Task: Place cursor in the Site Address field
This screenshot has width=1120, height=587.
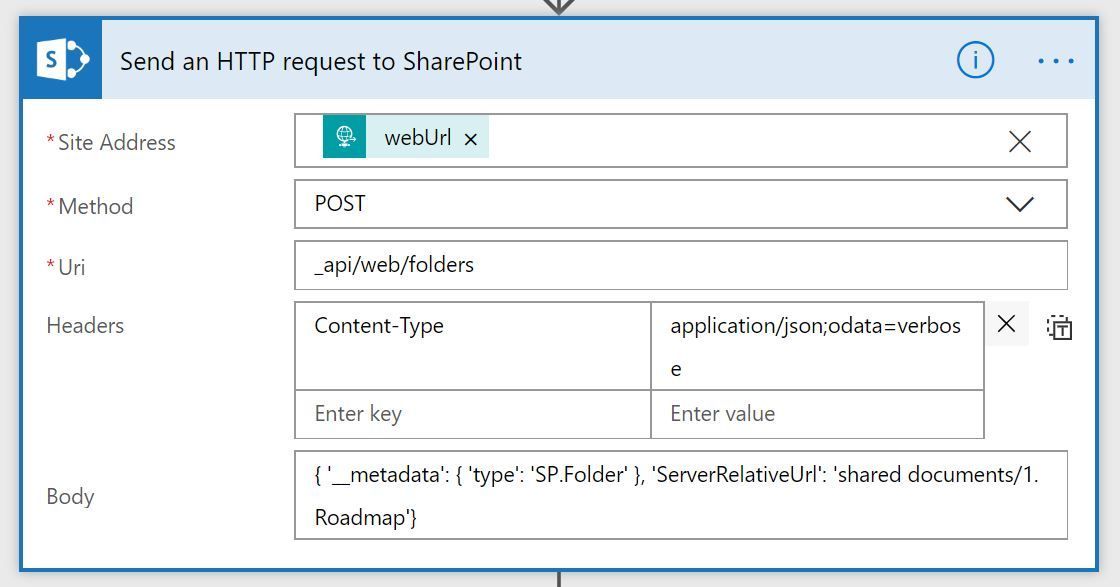Action: [700, 140]
